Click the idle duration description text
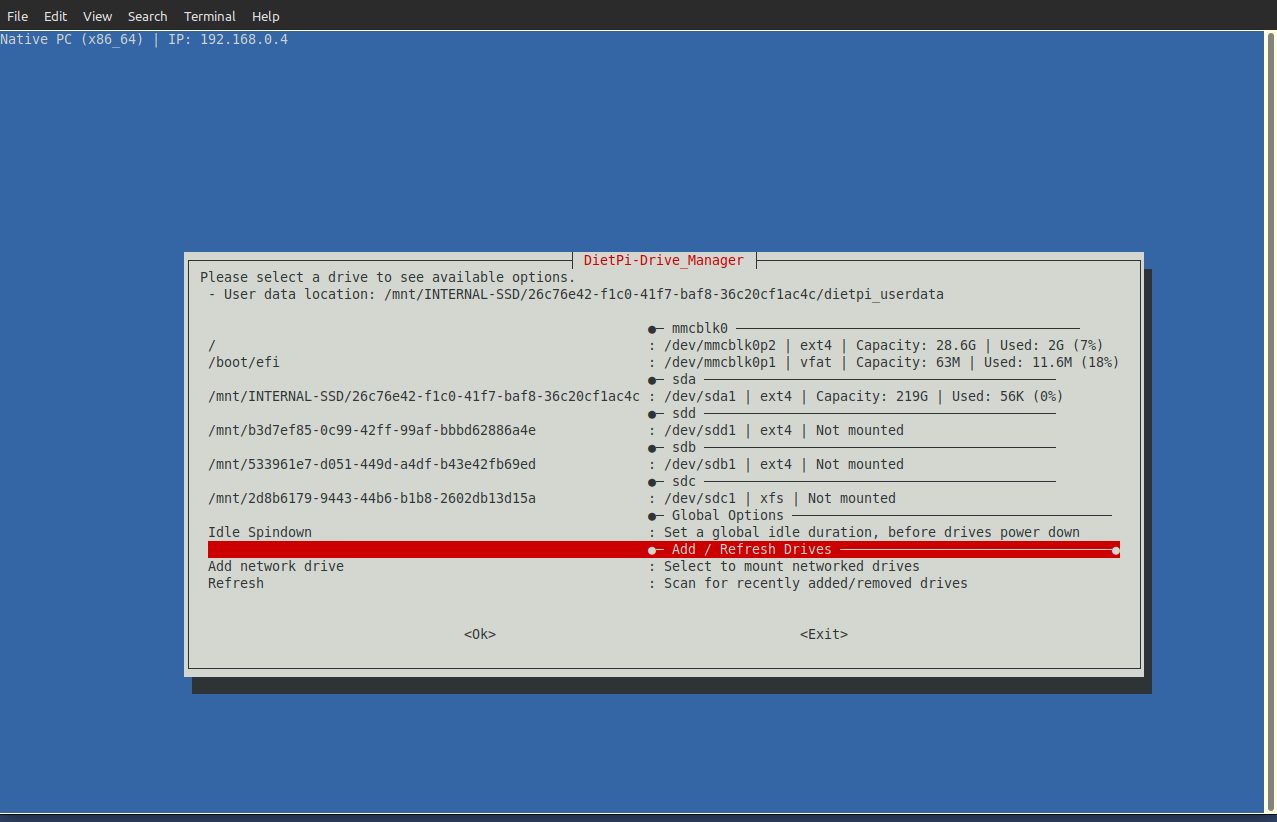This screenshot has height=822, width=1277. (872, 532)
